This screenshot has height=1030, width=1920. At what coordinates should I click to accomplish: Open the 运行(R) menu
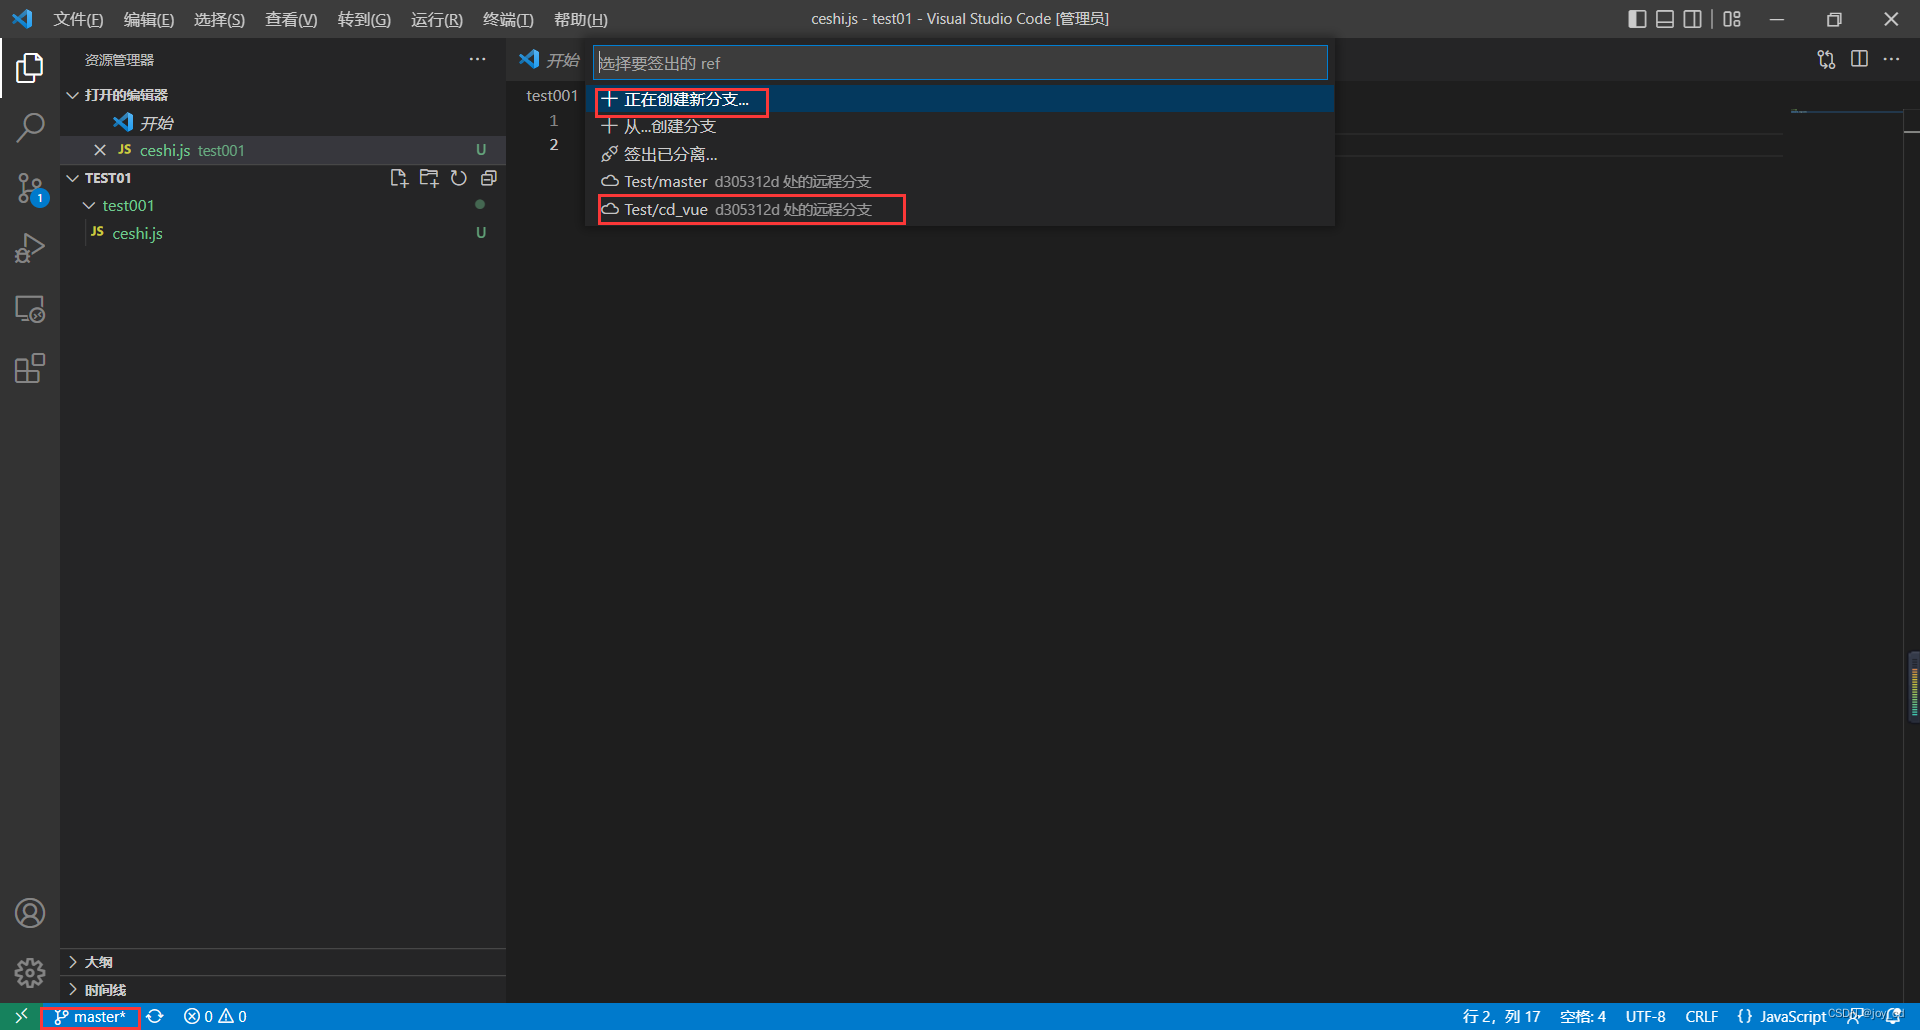(437, 19)
